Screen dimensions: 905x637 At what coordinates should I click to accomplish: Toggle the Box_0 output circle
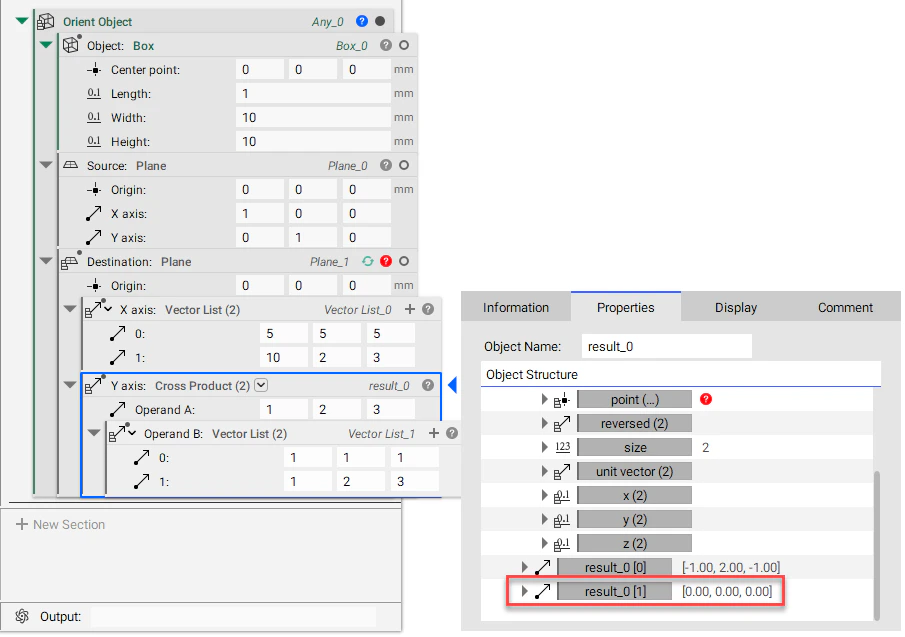coord(404,45)
